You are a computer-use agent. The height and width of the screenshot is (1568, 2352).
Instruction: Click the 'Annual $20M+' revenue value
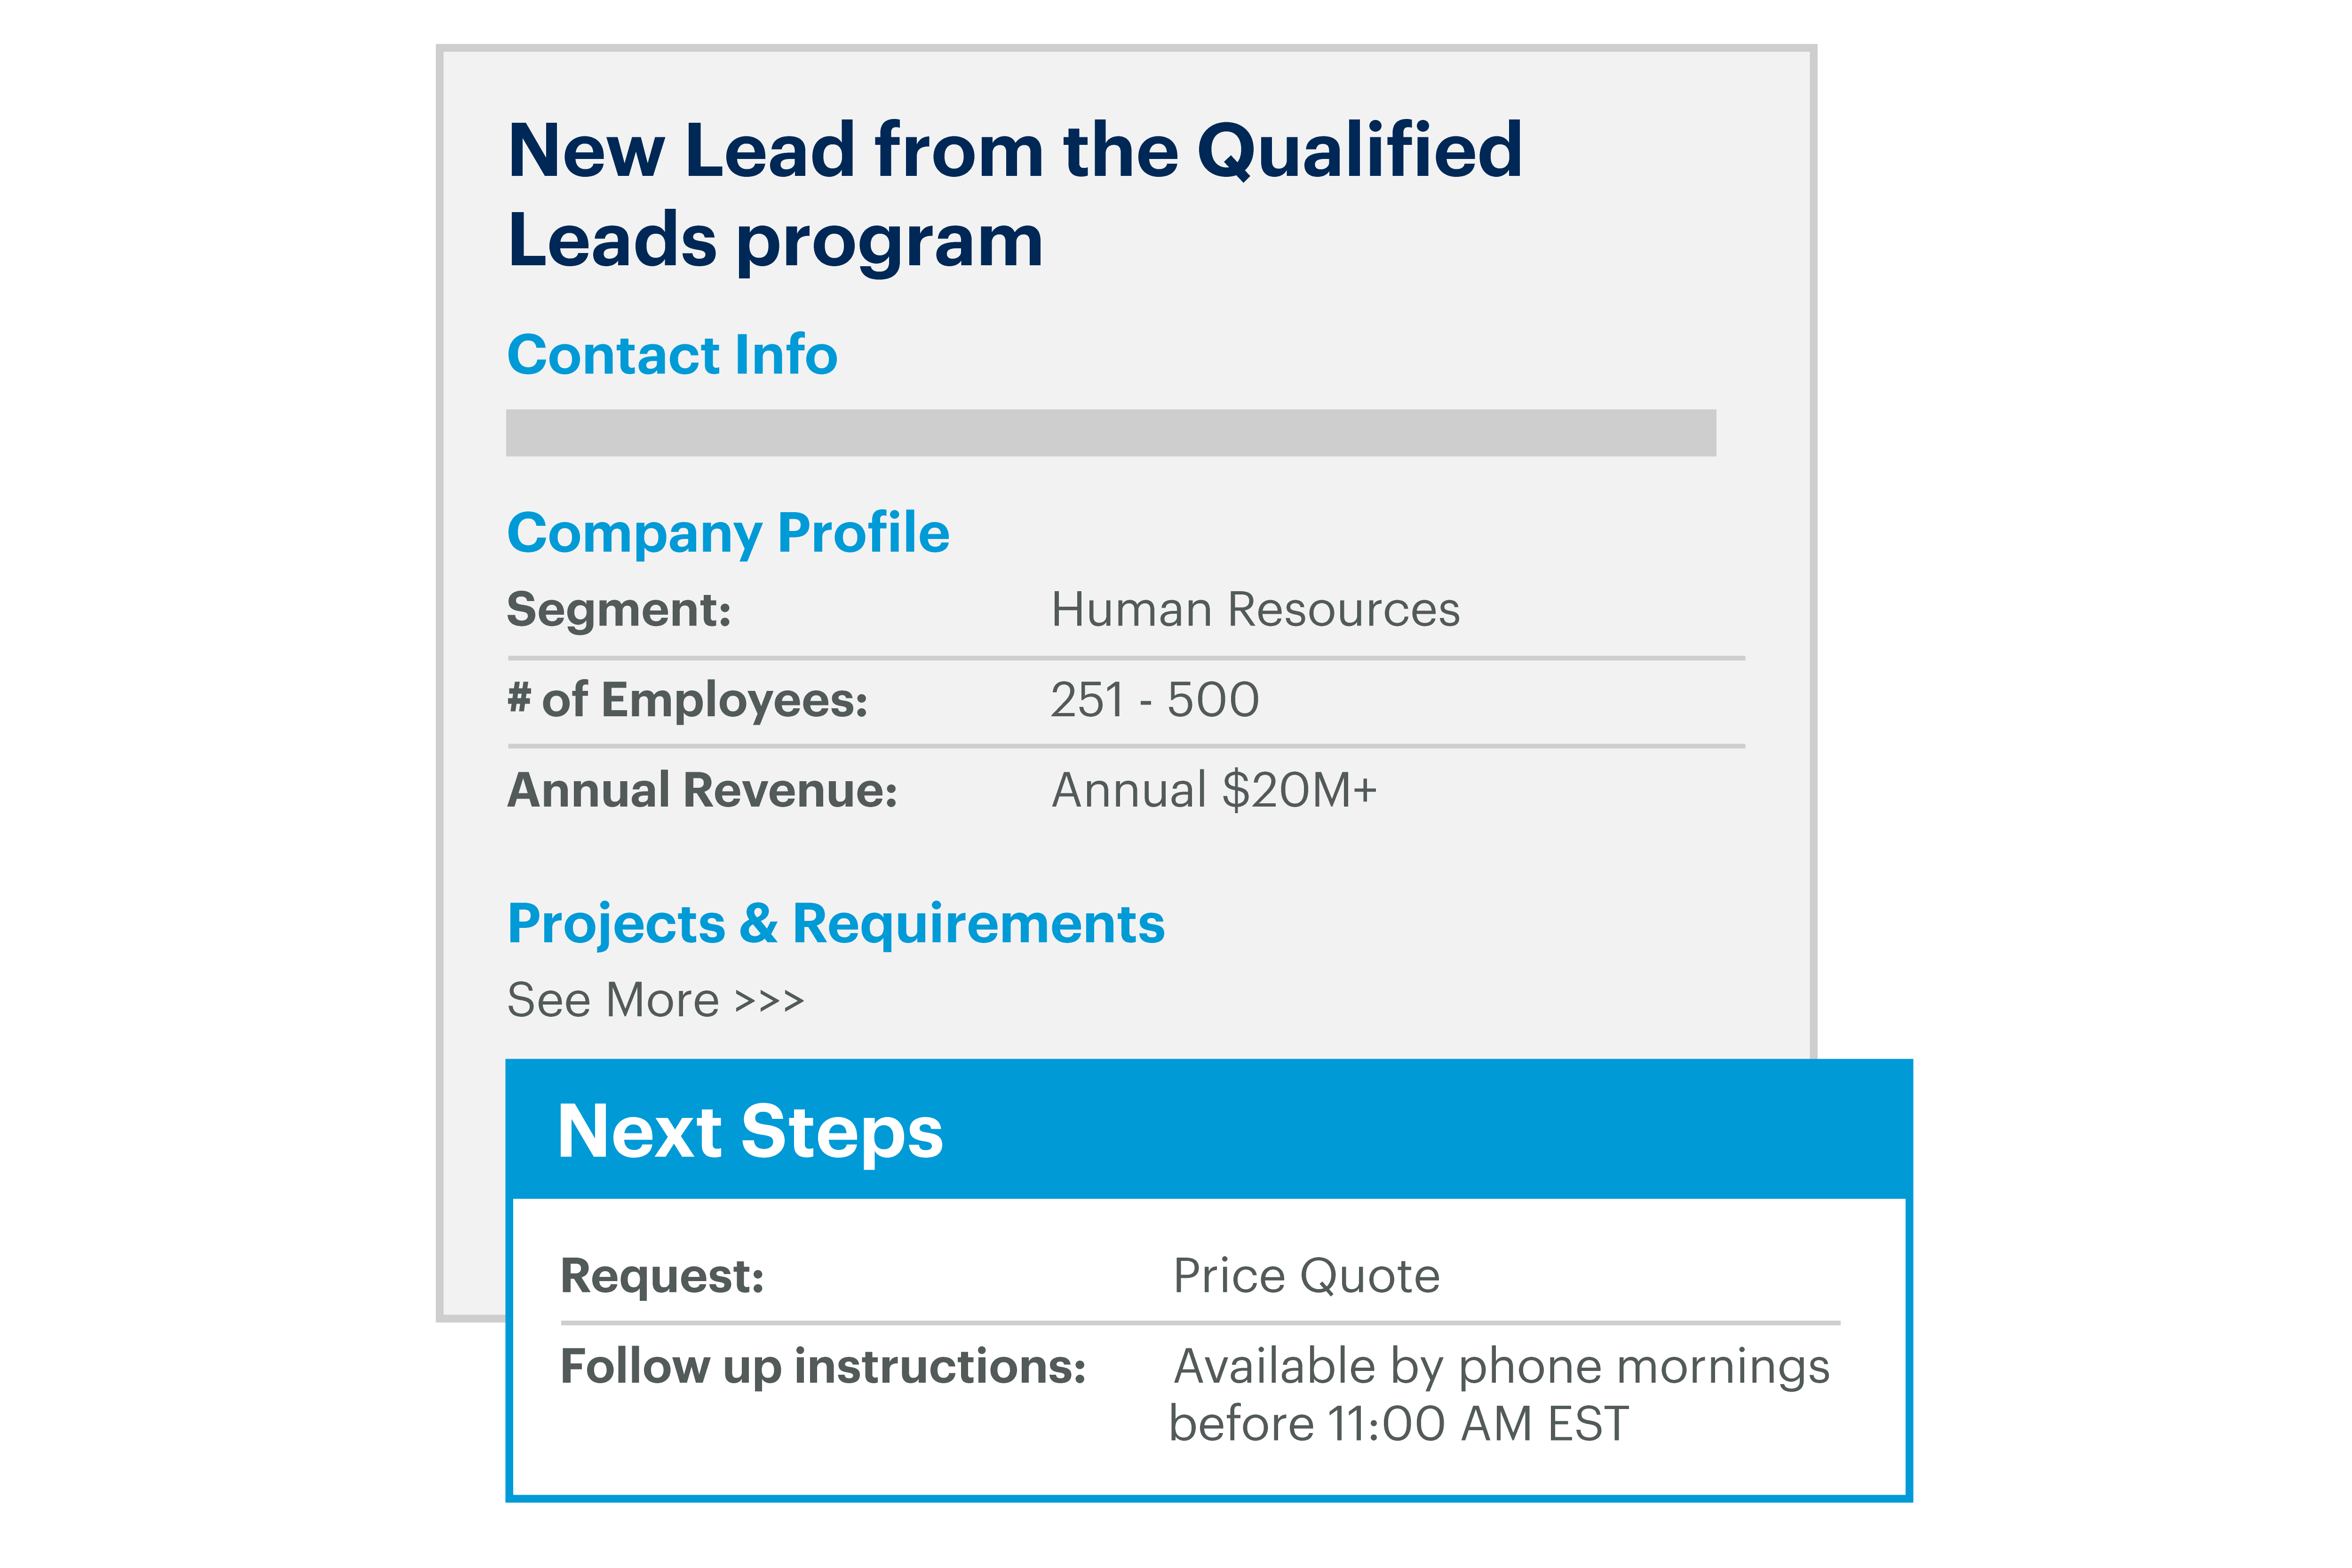(x=1214, y=790)
